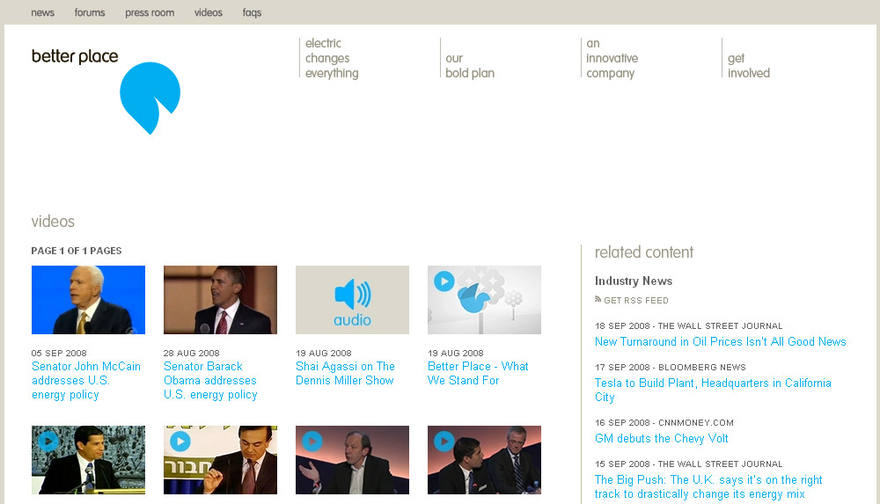Click the John McCain video thumbnail

click(x=88, y=300)
